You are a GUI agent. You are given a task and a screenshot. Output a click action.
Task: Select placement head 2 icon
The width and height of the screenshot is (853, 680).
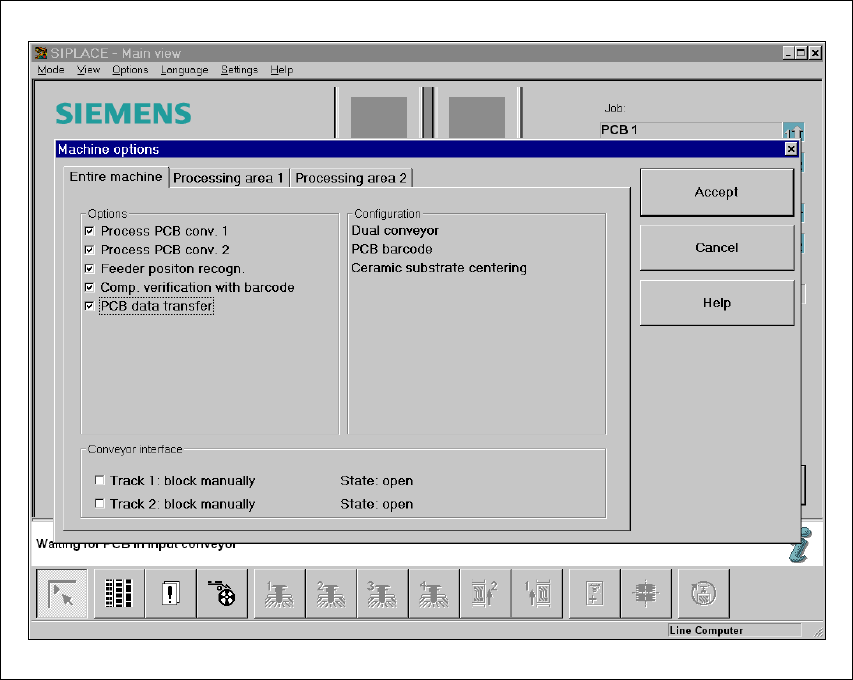click(x=331, y=594)
